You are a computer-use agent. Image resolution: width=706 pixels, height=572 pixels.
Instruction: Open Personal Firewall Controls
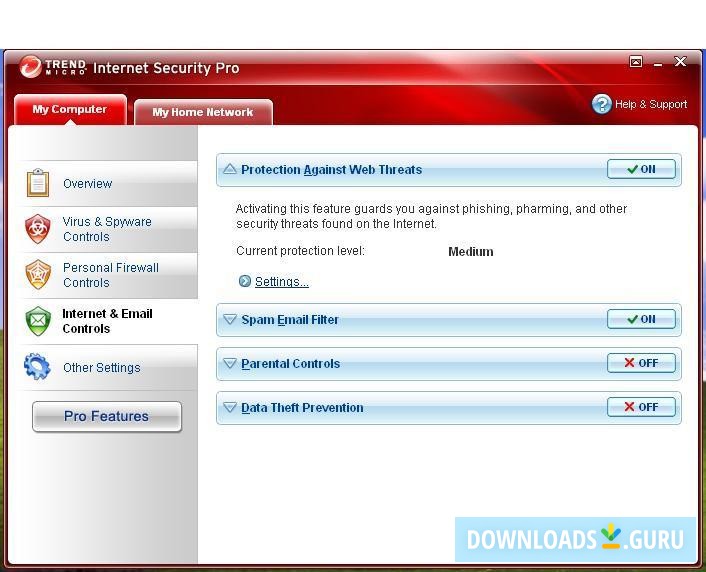[109, 275]
